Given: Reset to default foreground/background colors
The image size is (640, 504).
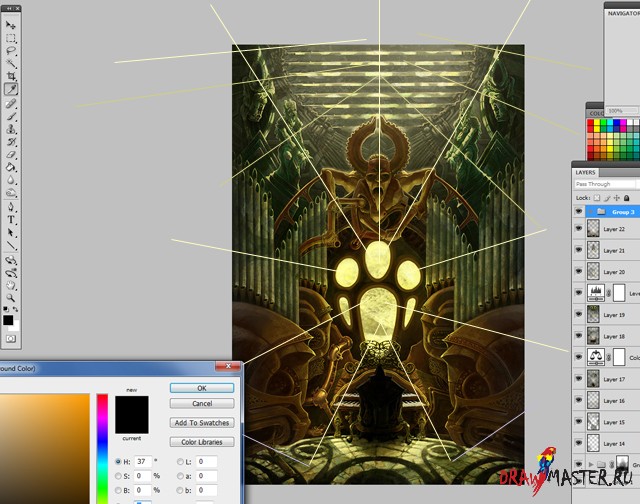Looking at the screenshot, I should 6,309.
